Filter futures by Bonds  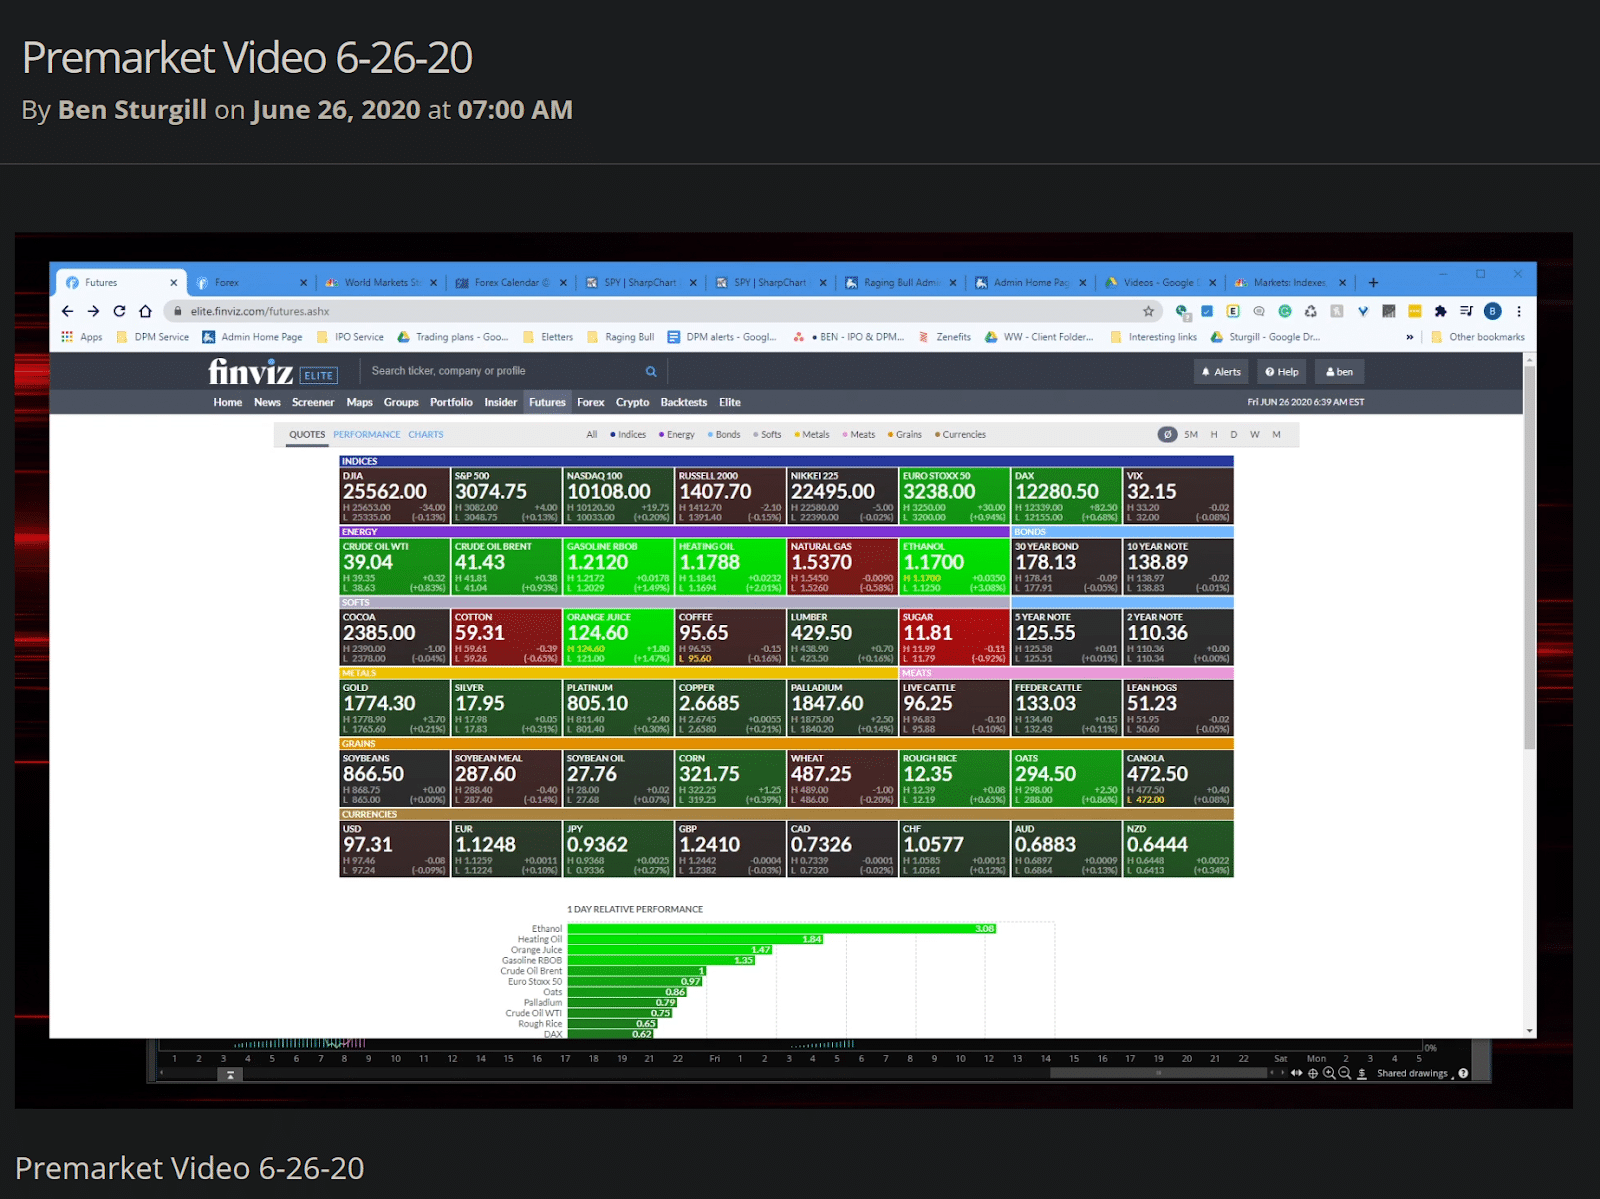point(724,434)
